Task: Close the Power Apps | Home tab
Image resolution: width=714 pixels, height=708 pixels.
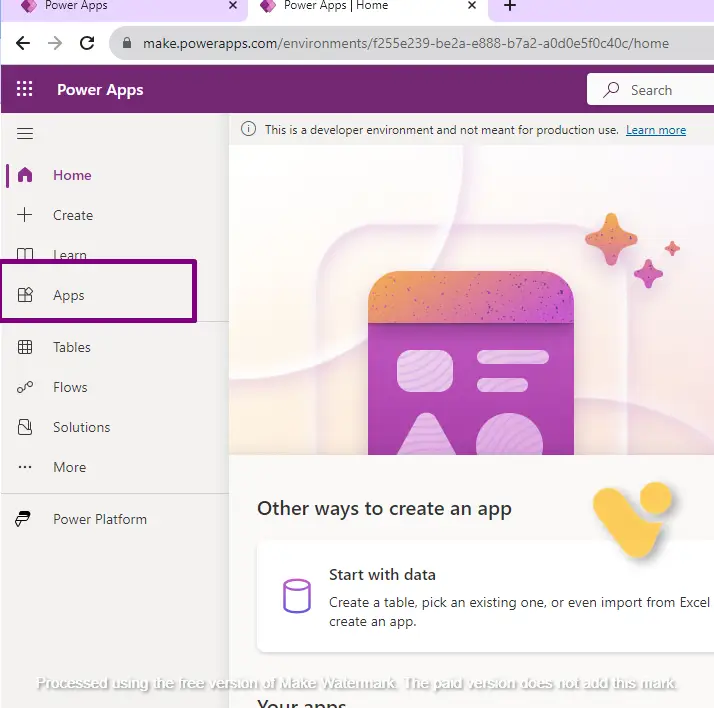Action: pyautogui.click(x=472, y=5)
